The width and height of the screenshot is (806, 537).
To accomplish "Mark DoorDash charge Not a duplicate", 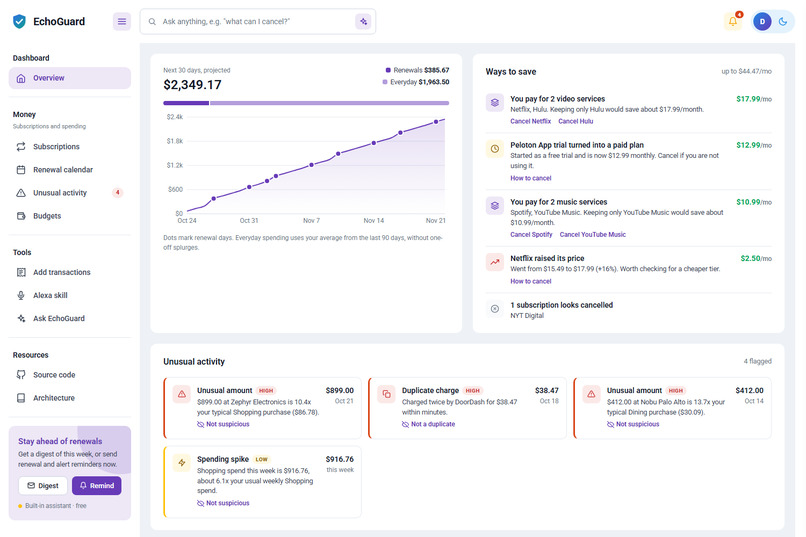I will click(x=428, y=424).
